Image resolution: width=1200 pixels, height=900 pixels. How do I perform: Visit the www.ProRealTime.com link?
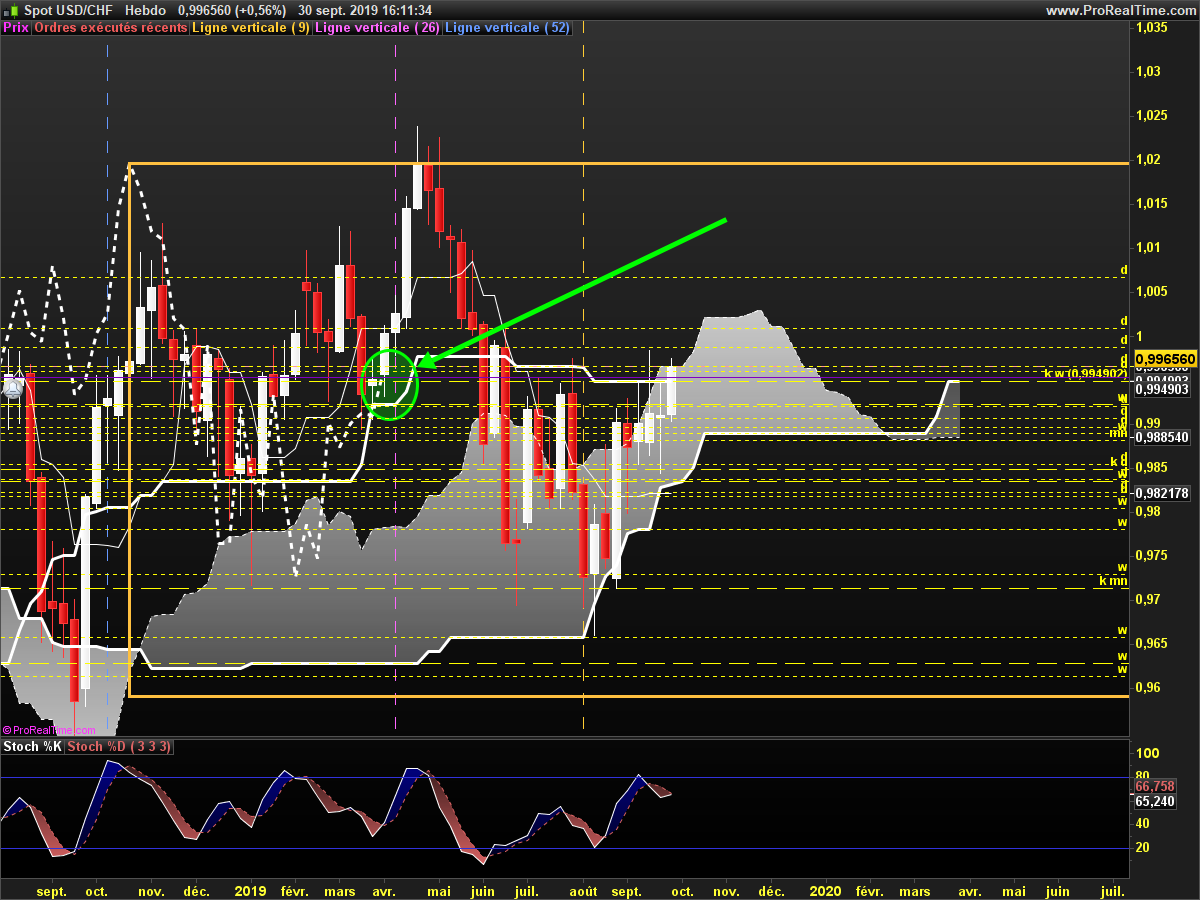click(1120, 10)
